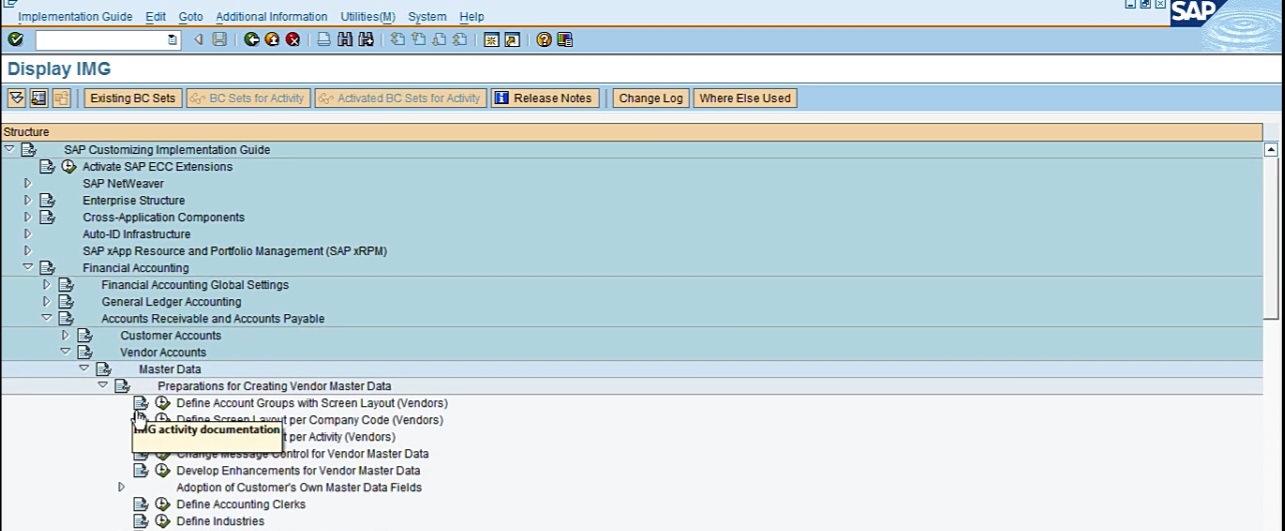Expand Adoption of Customer's Own Master Data Fields
The image size is (1285, 531).
tap(122, 488)
